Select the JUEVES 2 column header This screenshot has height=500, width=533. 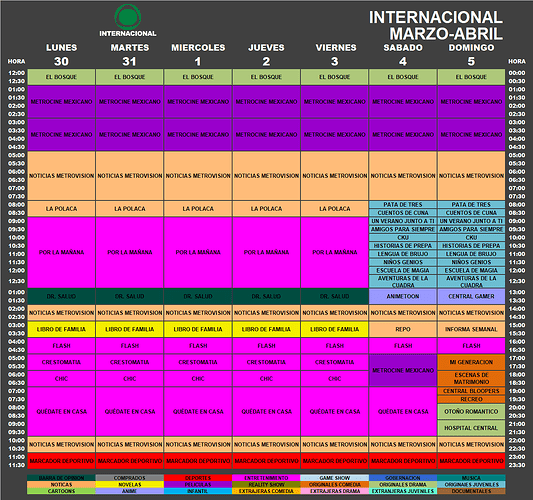tap(266, 54)
